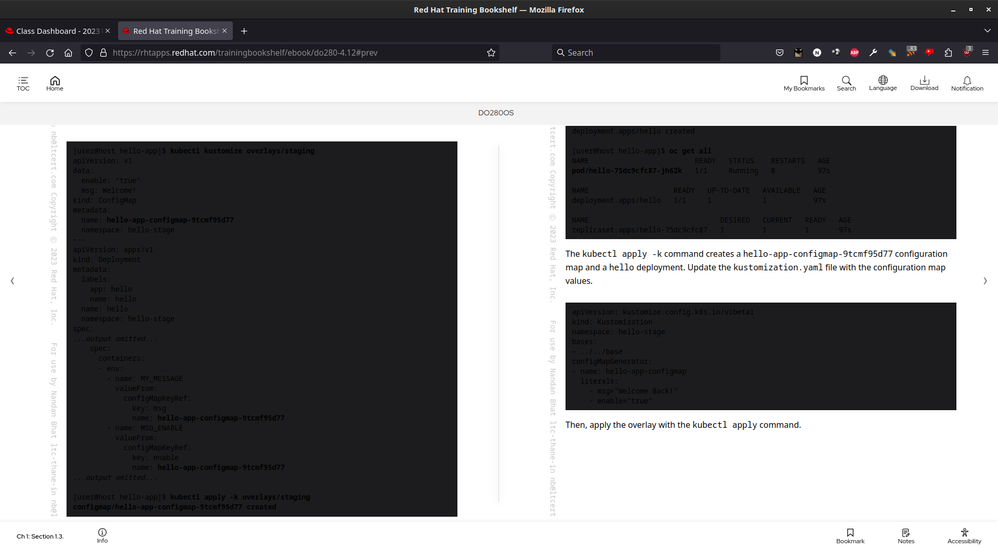Bookmark this page using the bottom Bookmark icon

point(850,536)
